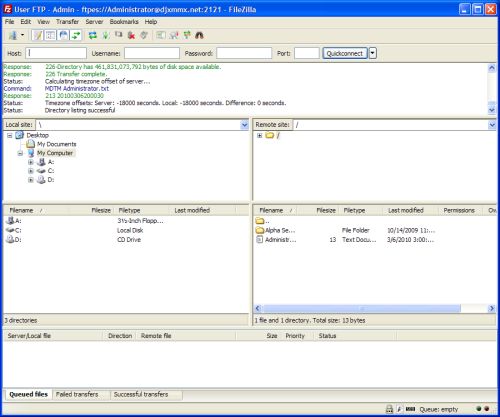
Task: Click green activity LED in status bar
Action: pyautogui.click(x=479, y=409)
